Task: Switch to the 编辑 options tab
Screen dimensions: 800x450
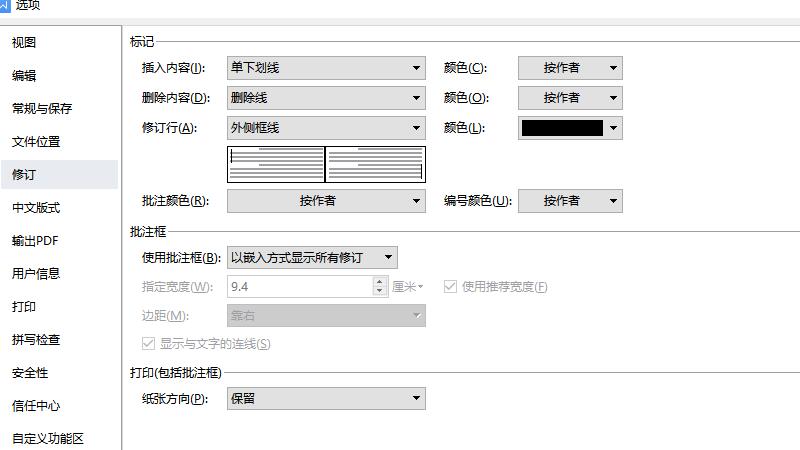Action: click(24, 75)
